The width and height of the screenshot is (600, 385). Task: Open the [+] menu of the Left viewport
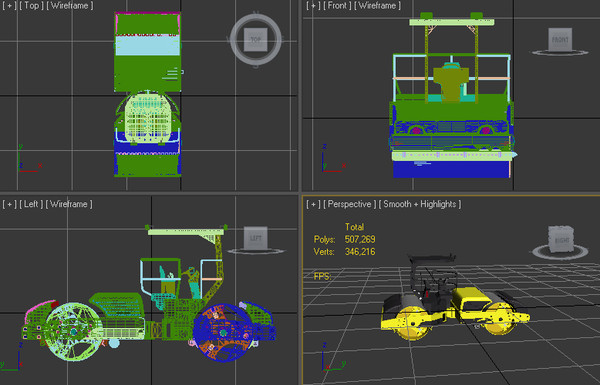pos(10,204)
